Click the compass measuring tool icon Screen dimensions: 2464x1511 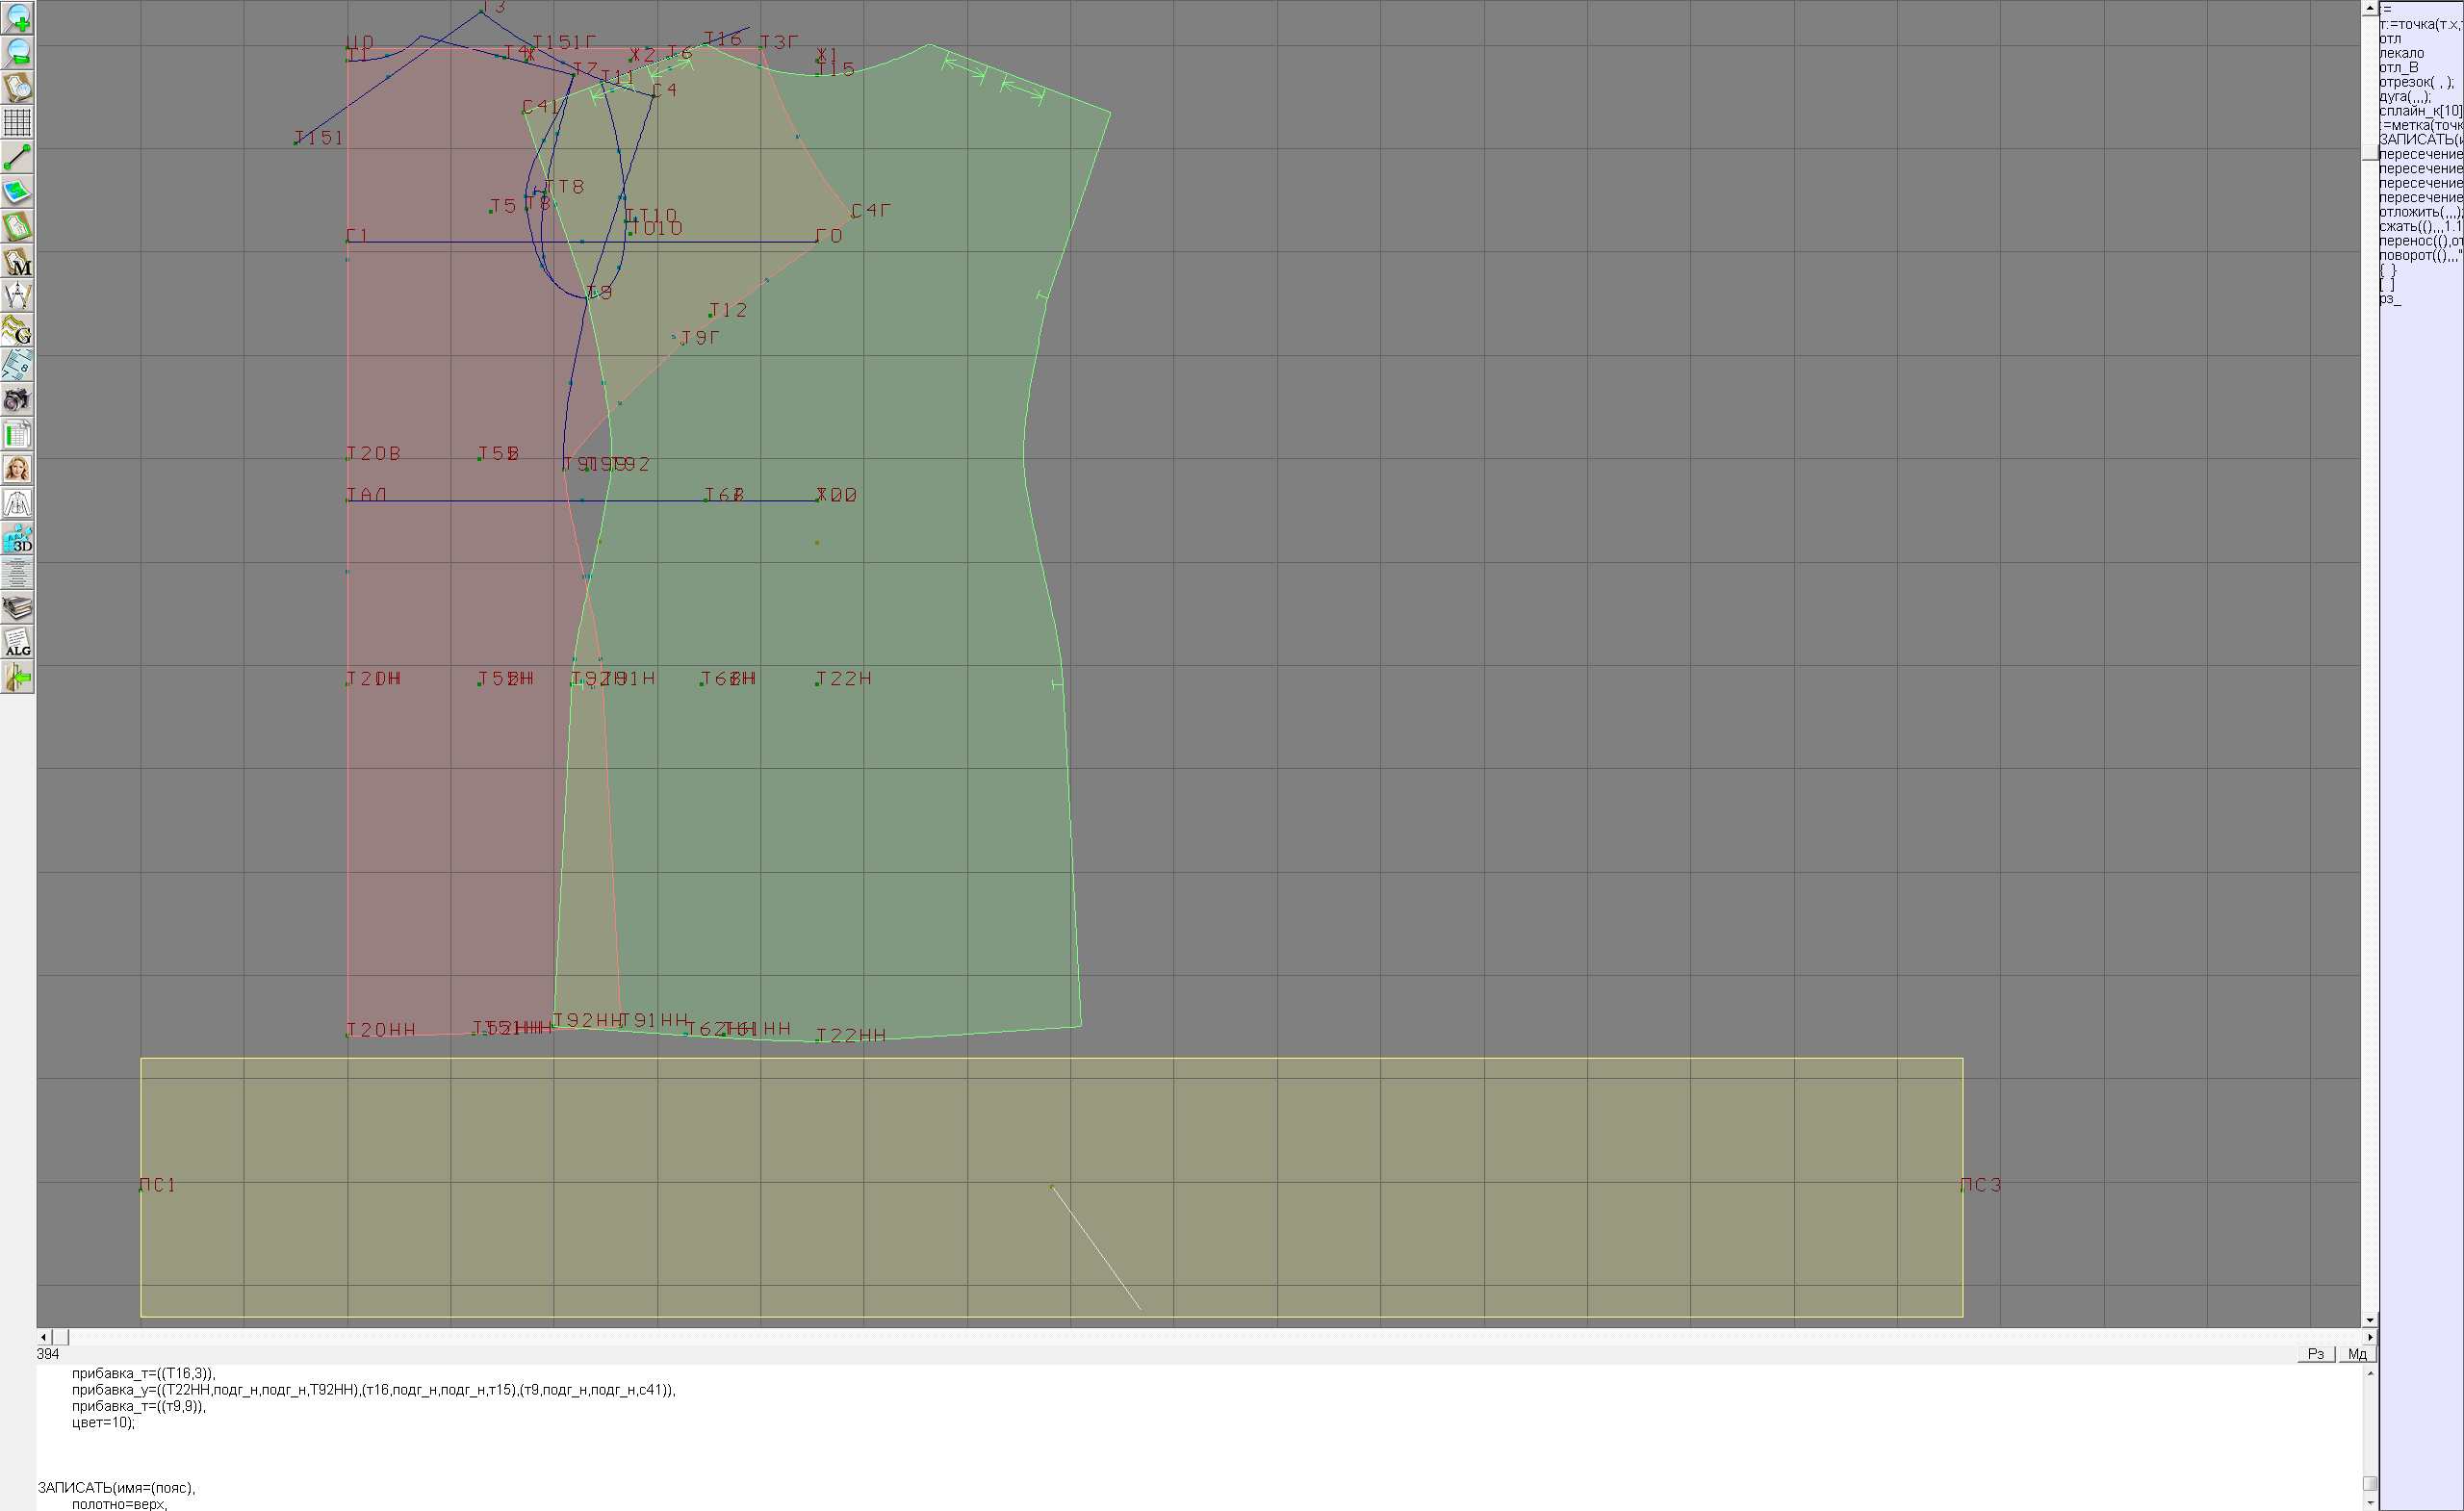[17, 296]
